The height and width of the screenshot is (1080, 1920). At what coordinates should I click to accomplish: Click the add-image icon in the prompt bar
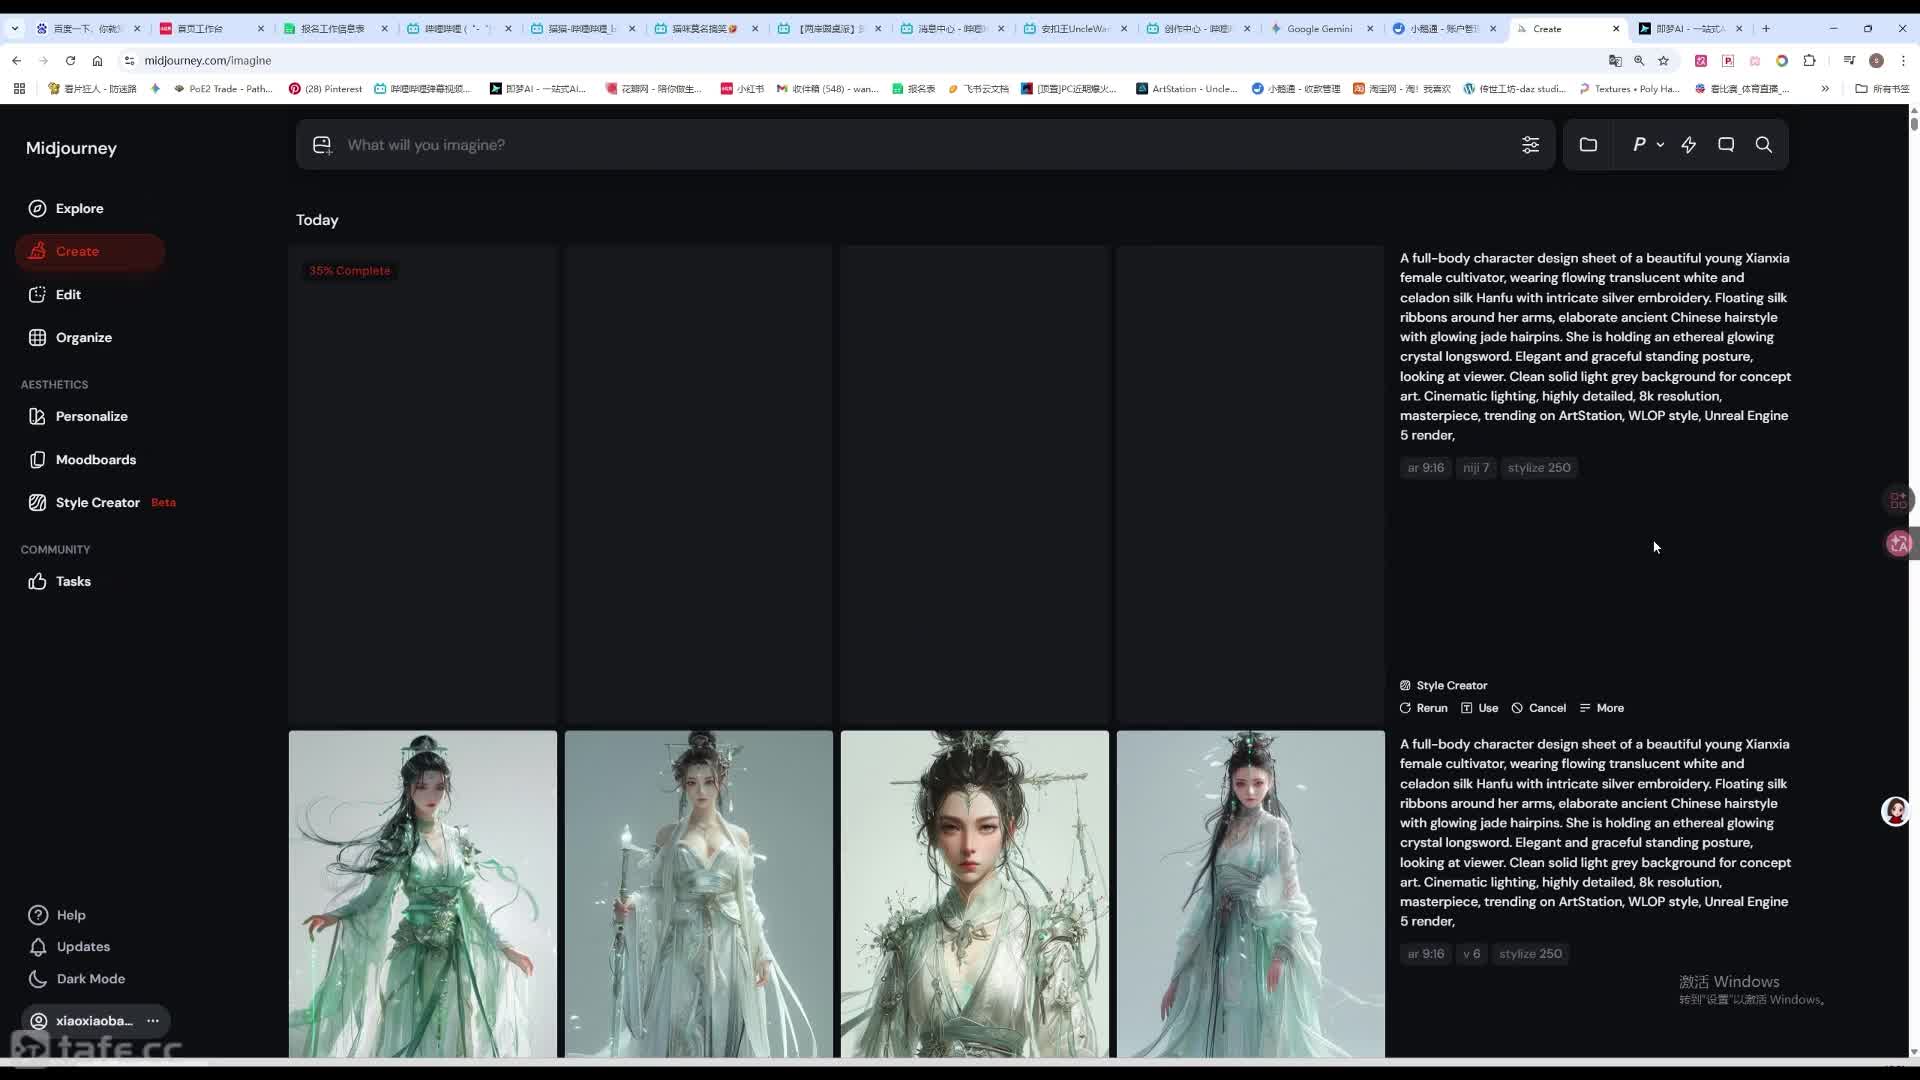tap(322, 145)
